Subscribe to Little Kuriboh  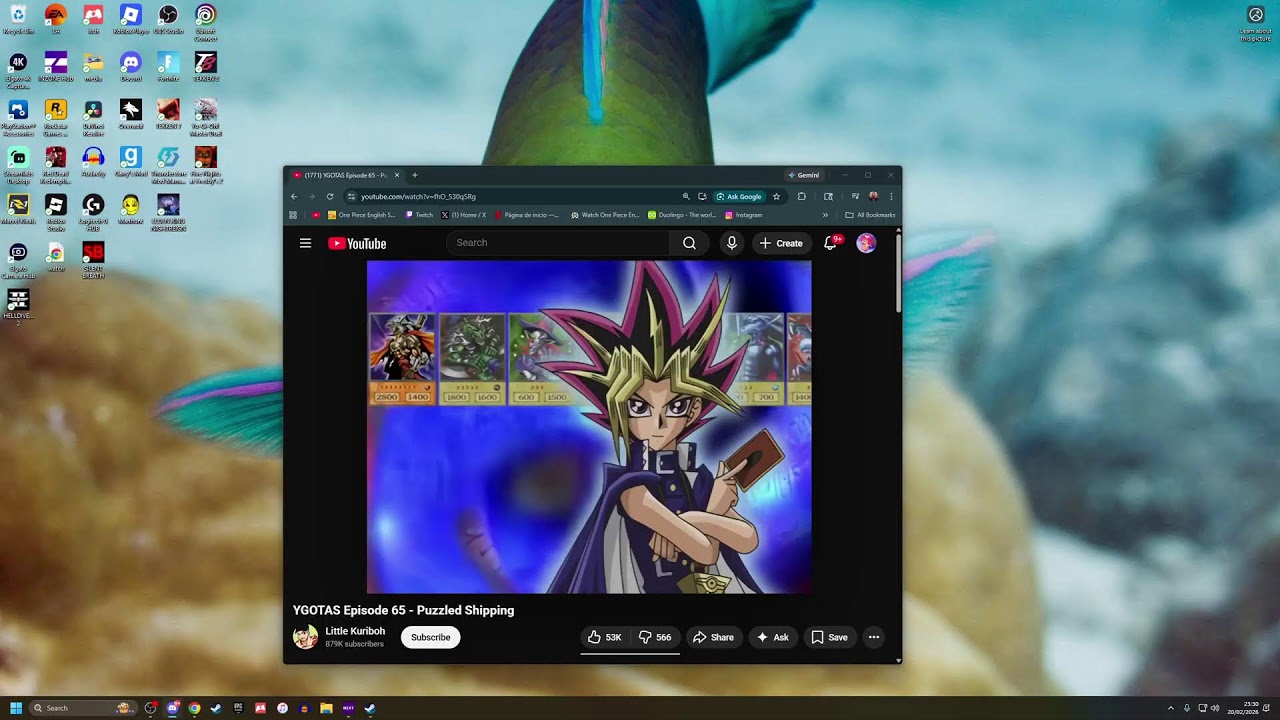tap(431, 637)
